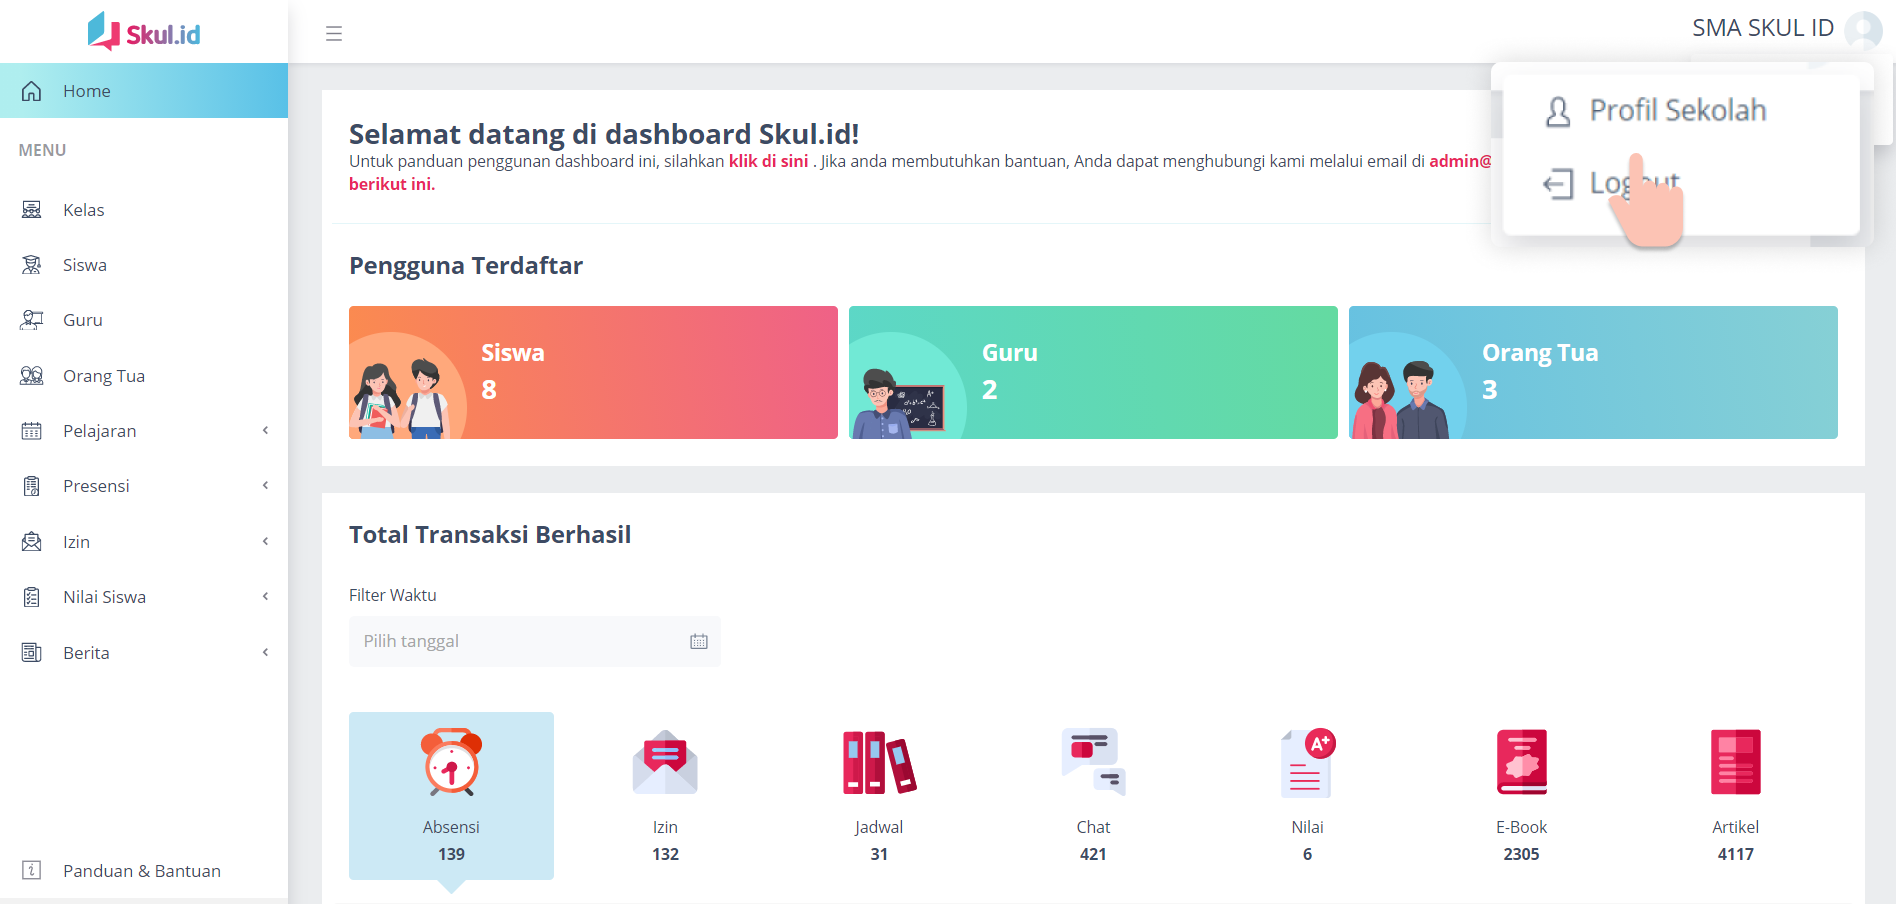Expand the Berita submenu
1896x904 pixels.
pos(144,653)
